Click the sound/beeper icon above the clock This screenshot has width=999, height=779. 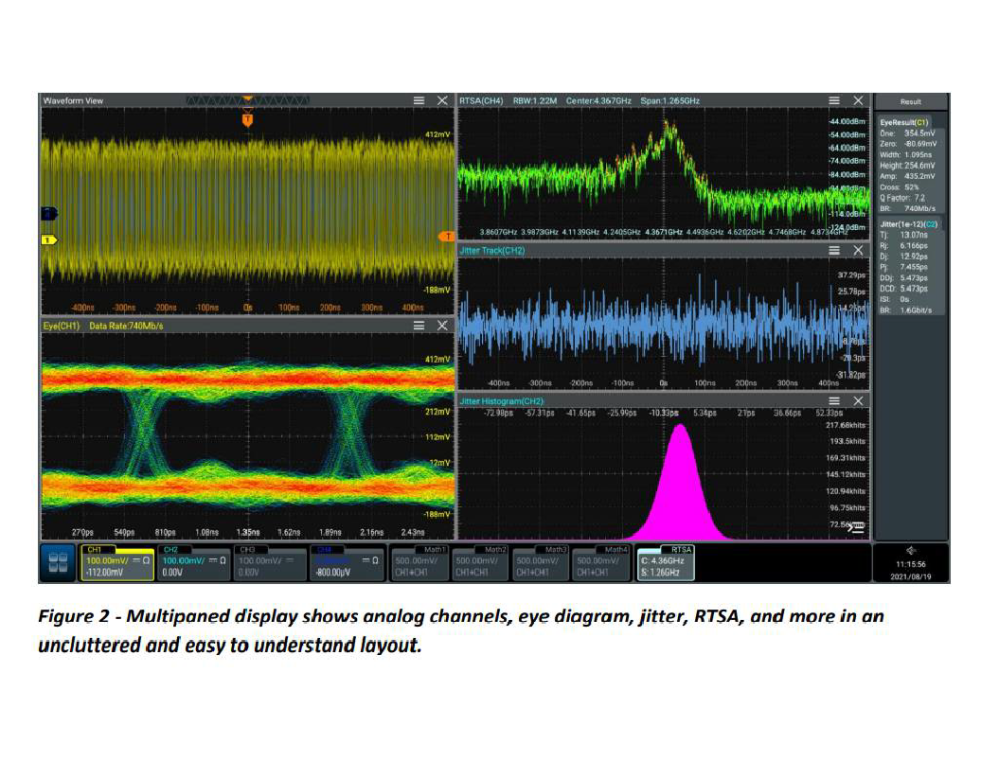[911, 551]
